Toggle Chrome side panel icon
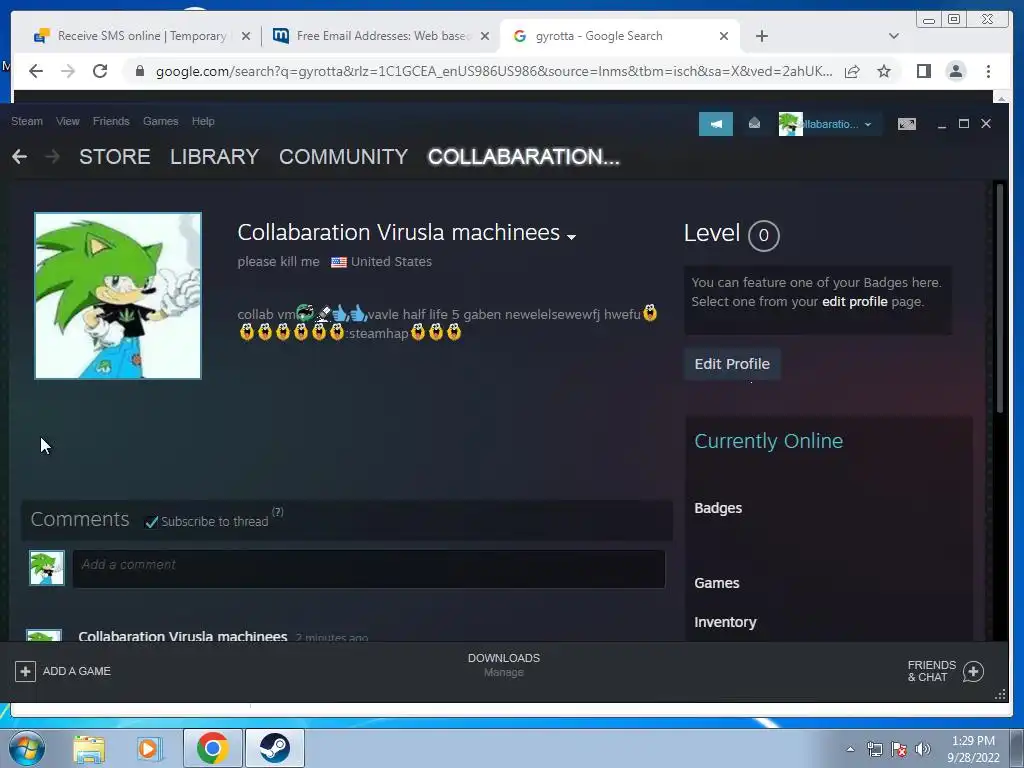 tap(923, 71)
